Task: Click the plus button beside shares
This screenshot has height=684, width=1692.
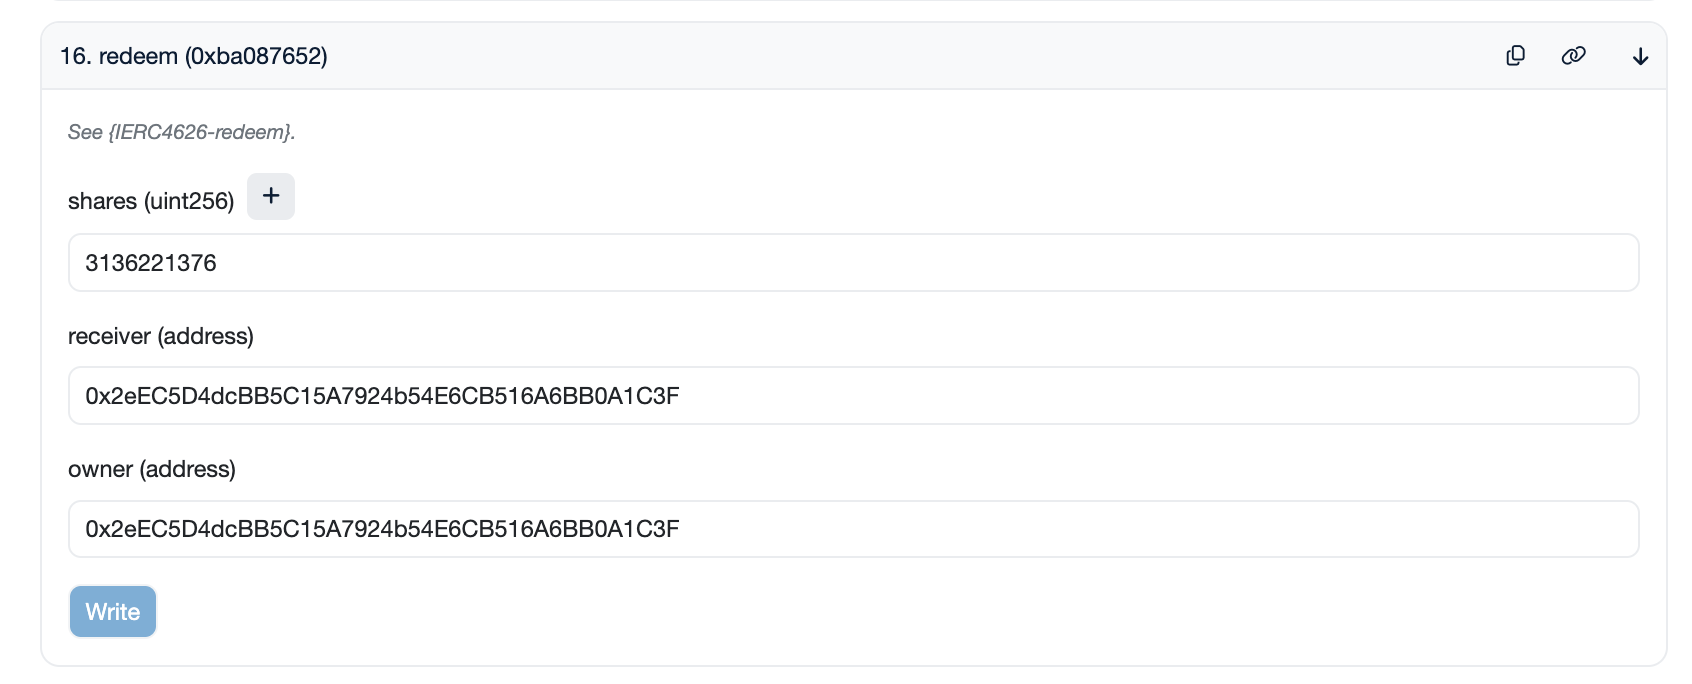Action: pos(271,196)
